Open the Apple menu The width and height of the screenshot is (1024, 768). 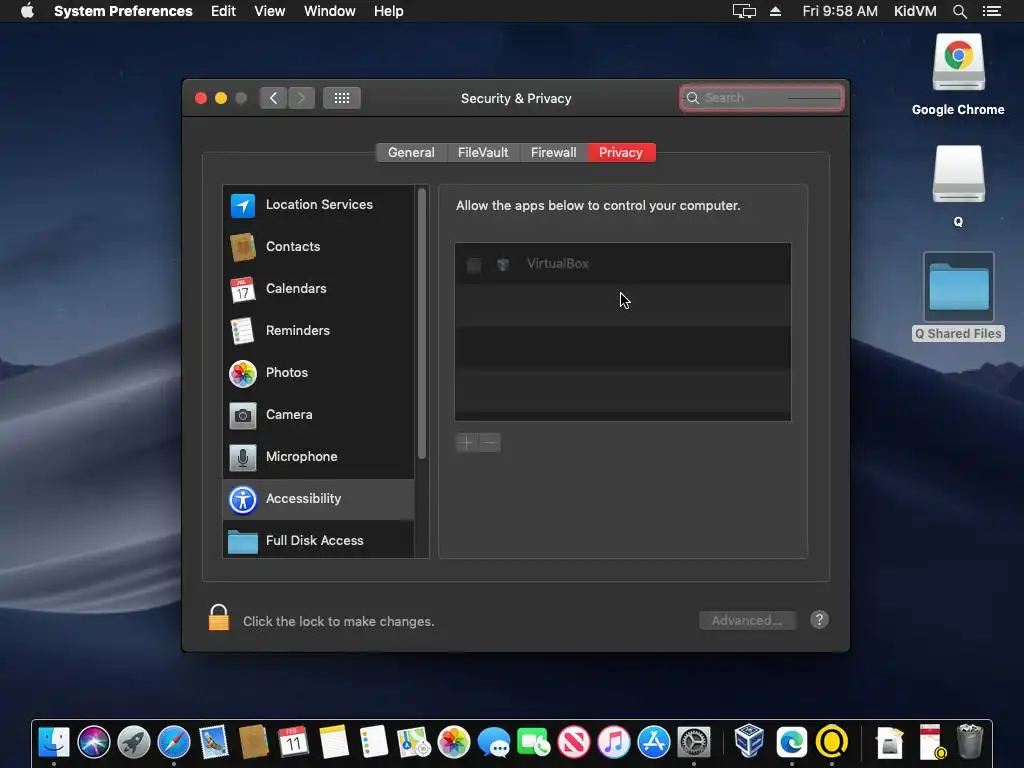coord(27,11)
